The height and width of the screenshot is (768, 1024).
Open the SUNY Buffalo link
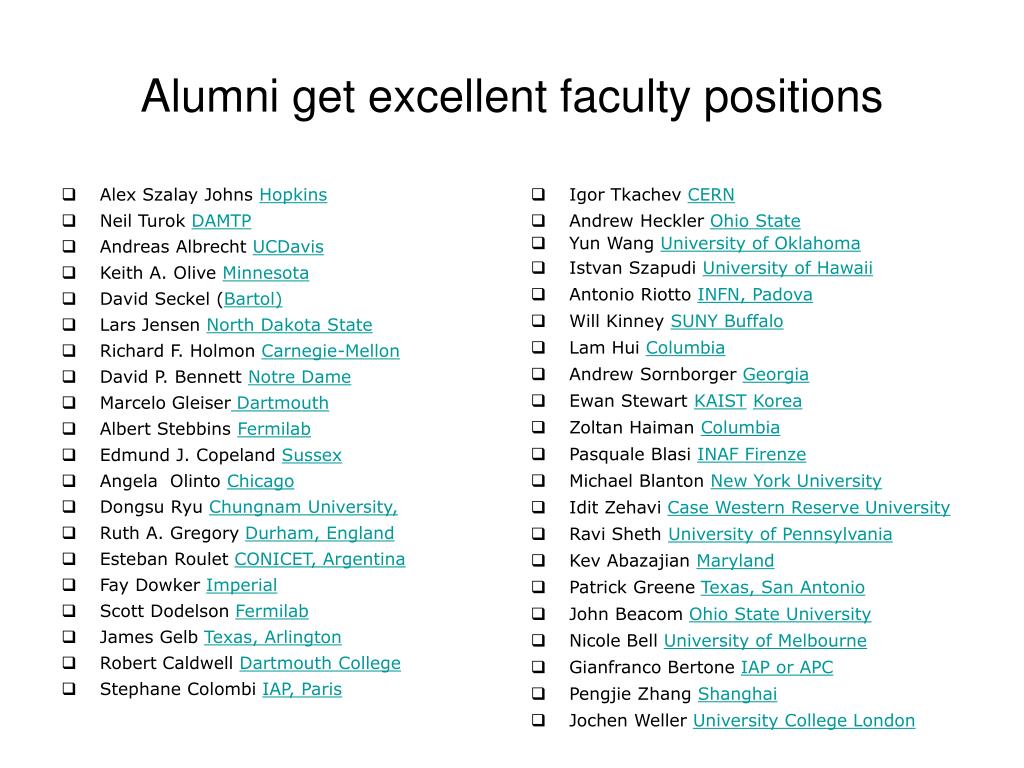pos(727,321)
